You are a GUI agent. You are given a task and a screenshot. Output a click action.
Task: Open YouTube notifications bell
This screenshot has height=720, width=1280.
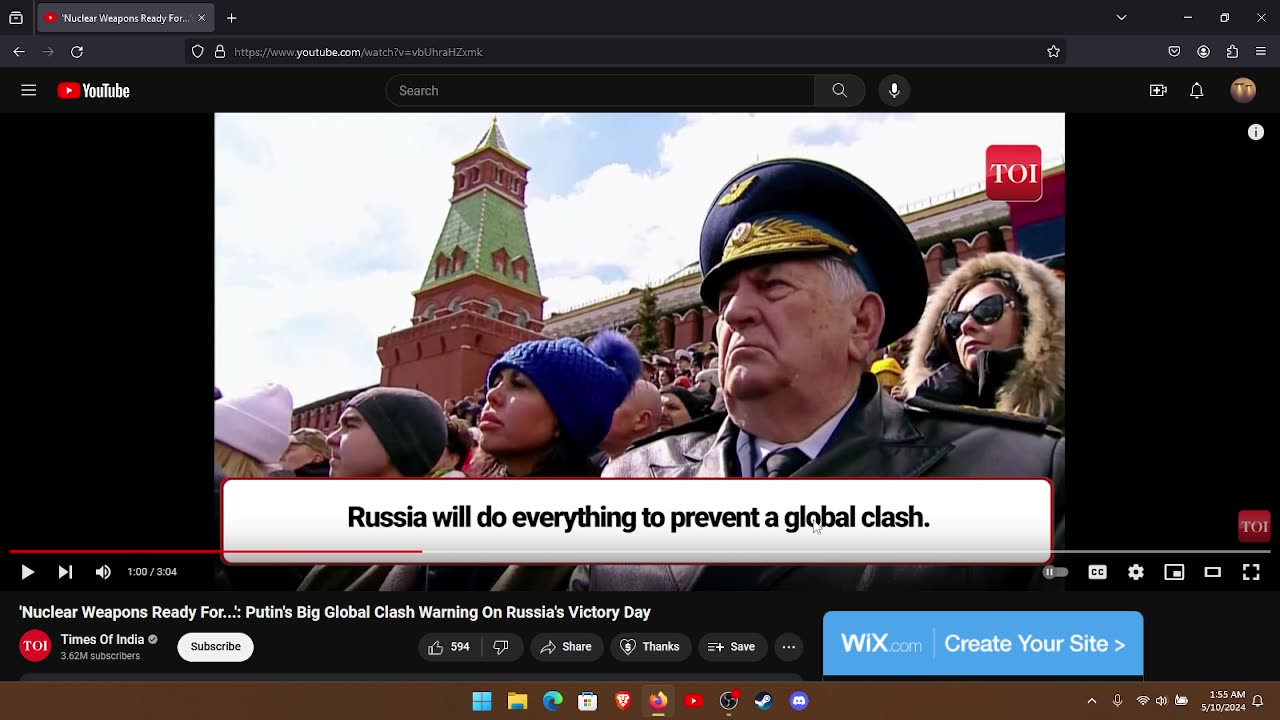(x=1197, y=91)
